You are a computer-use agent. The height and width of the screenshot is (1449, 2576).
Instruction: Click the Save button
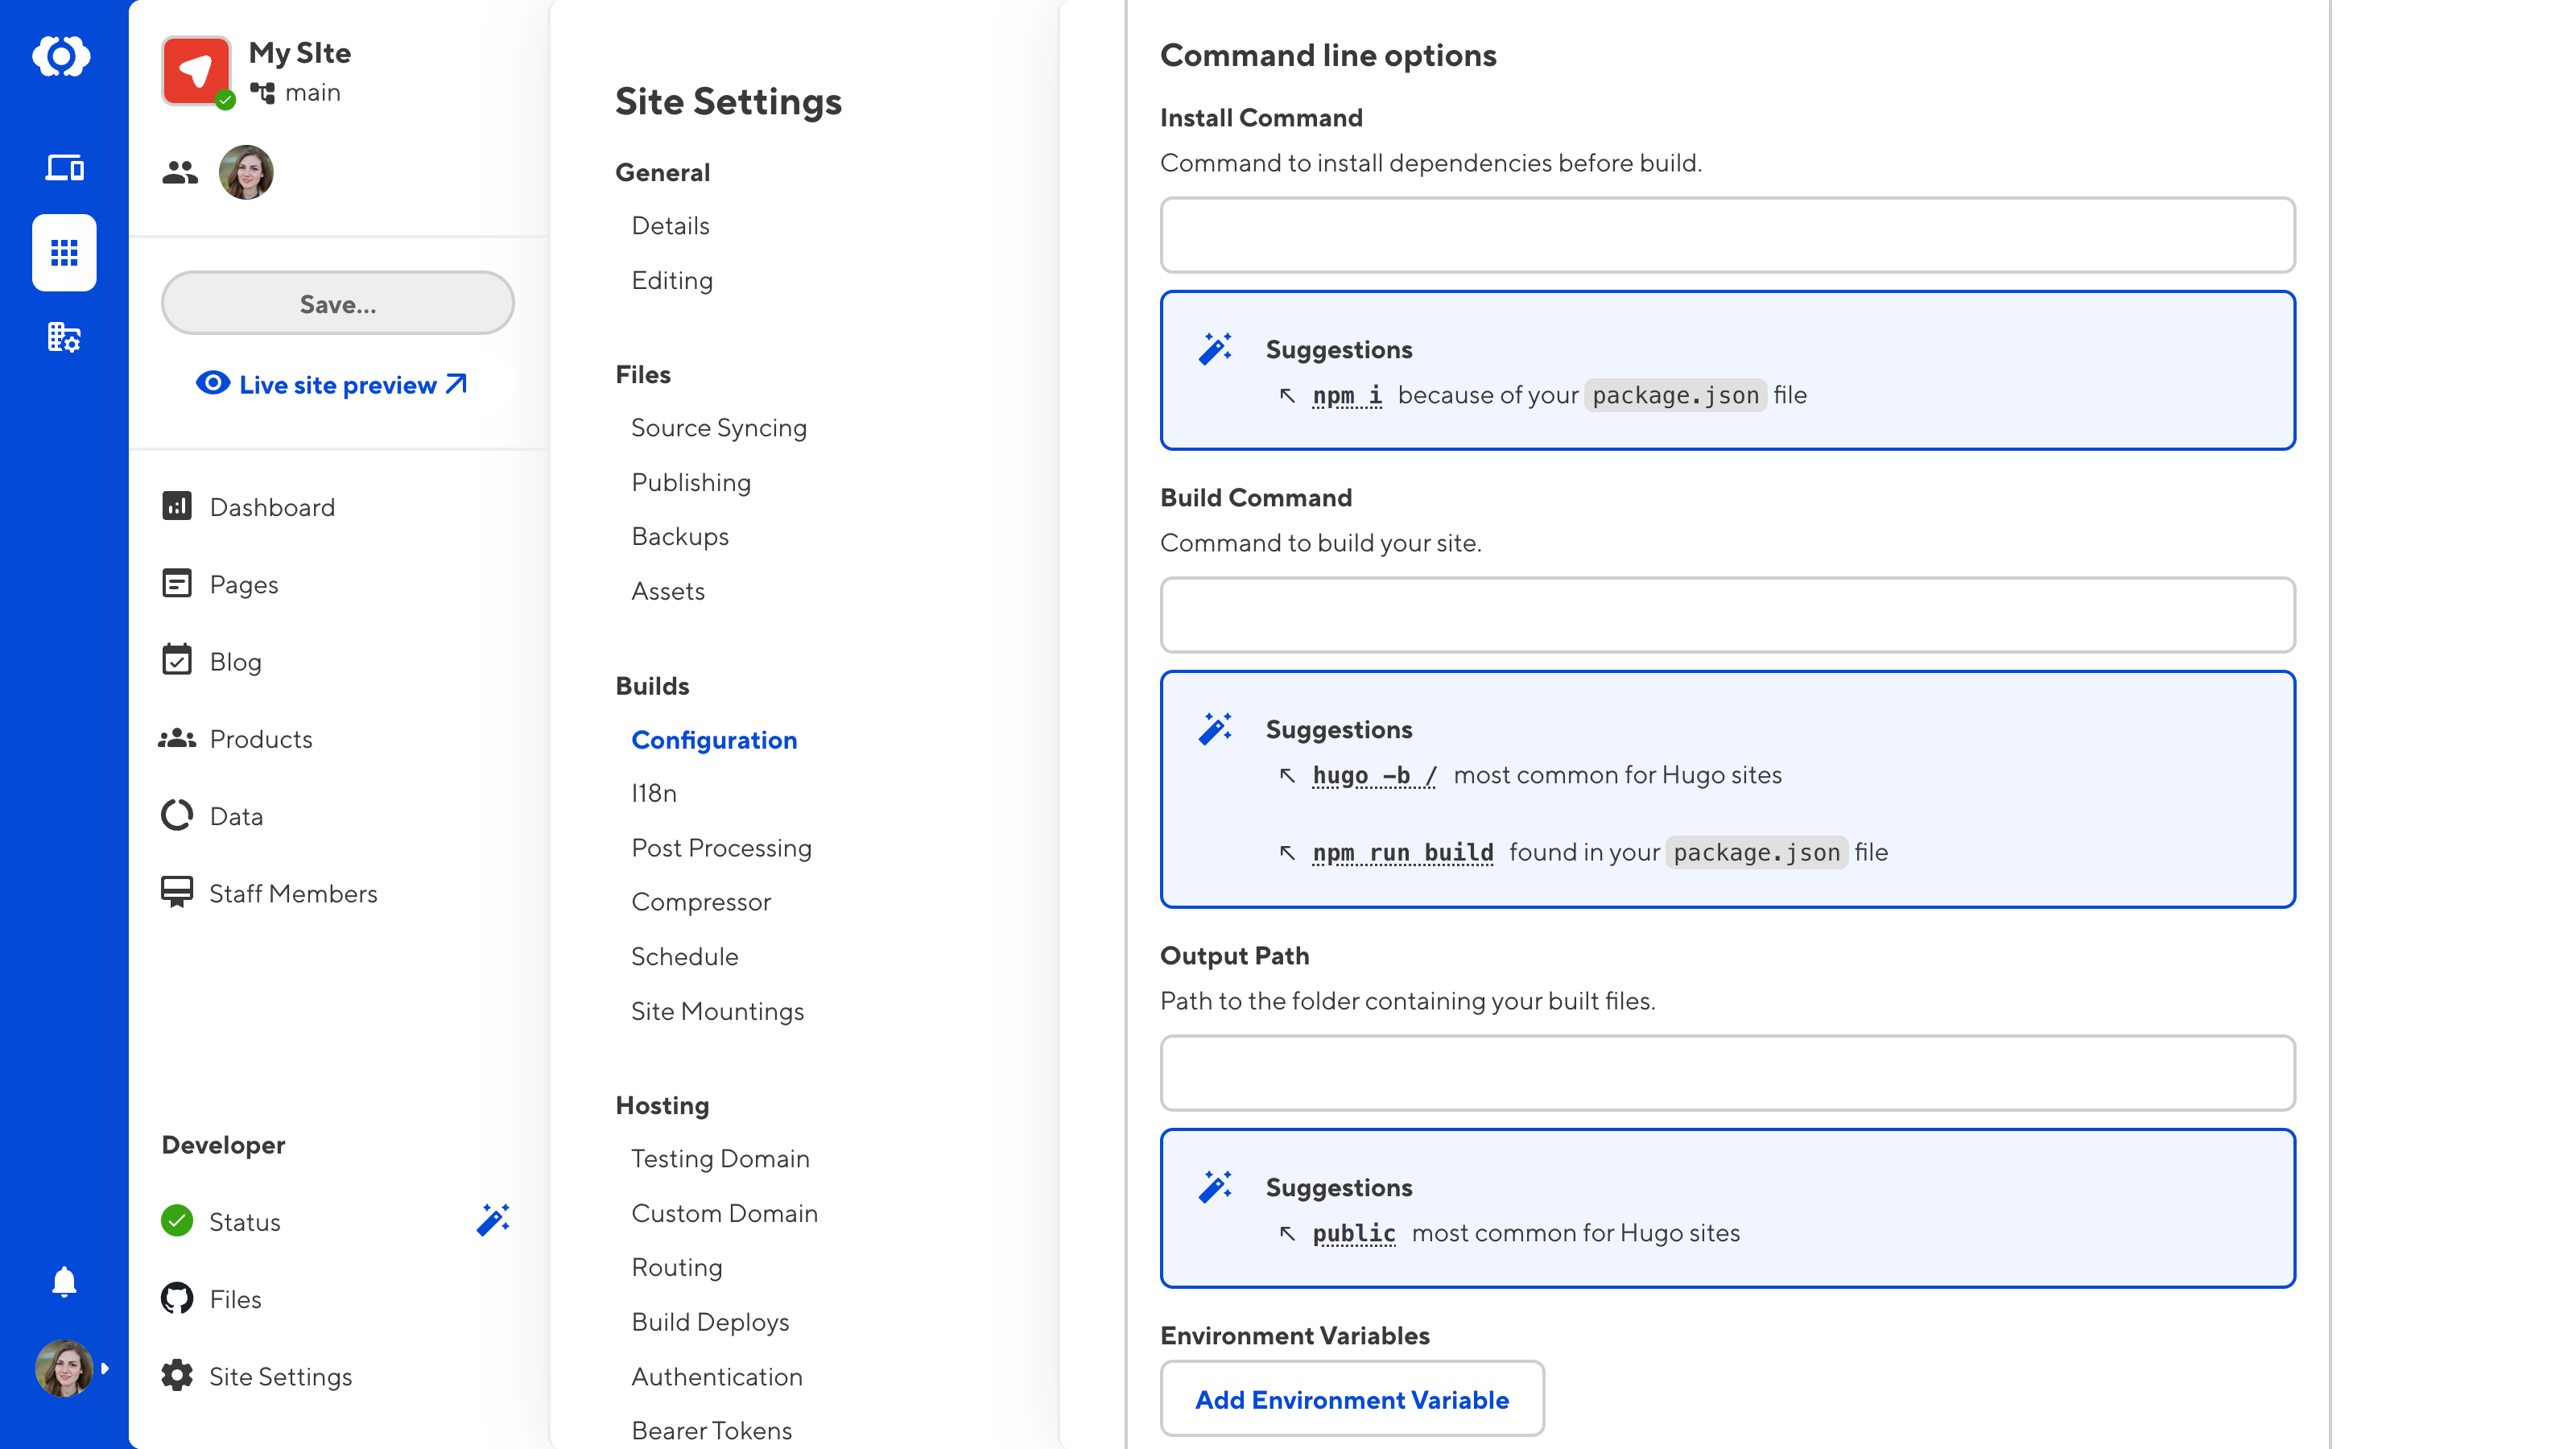coord(336,303)
